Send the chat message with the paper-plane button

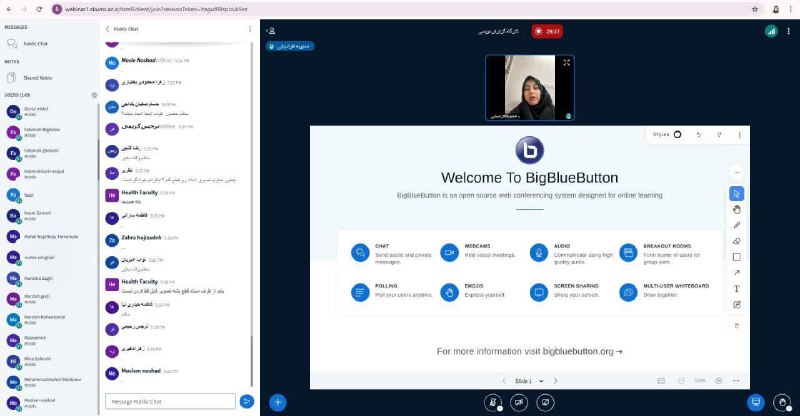(x=246, y=402)
